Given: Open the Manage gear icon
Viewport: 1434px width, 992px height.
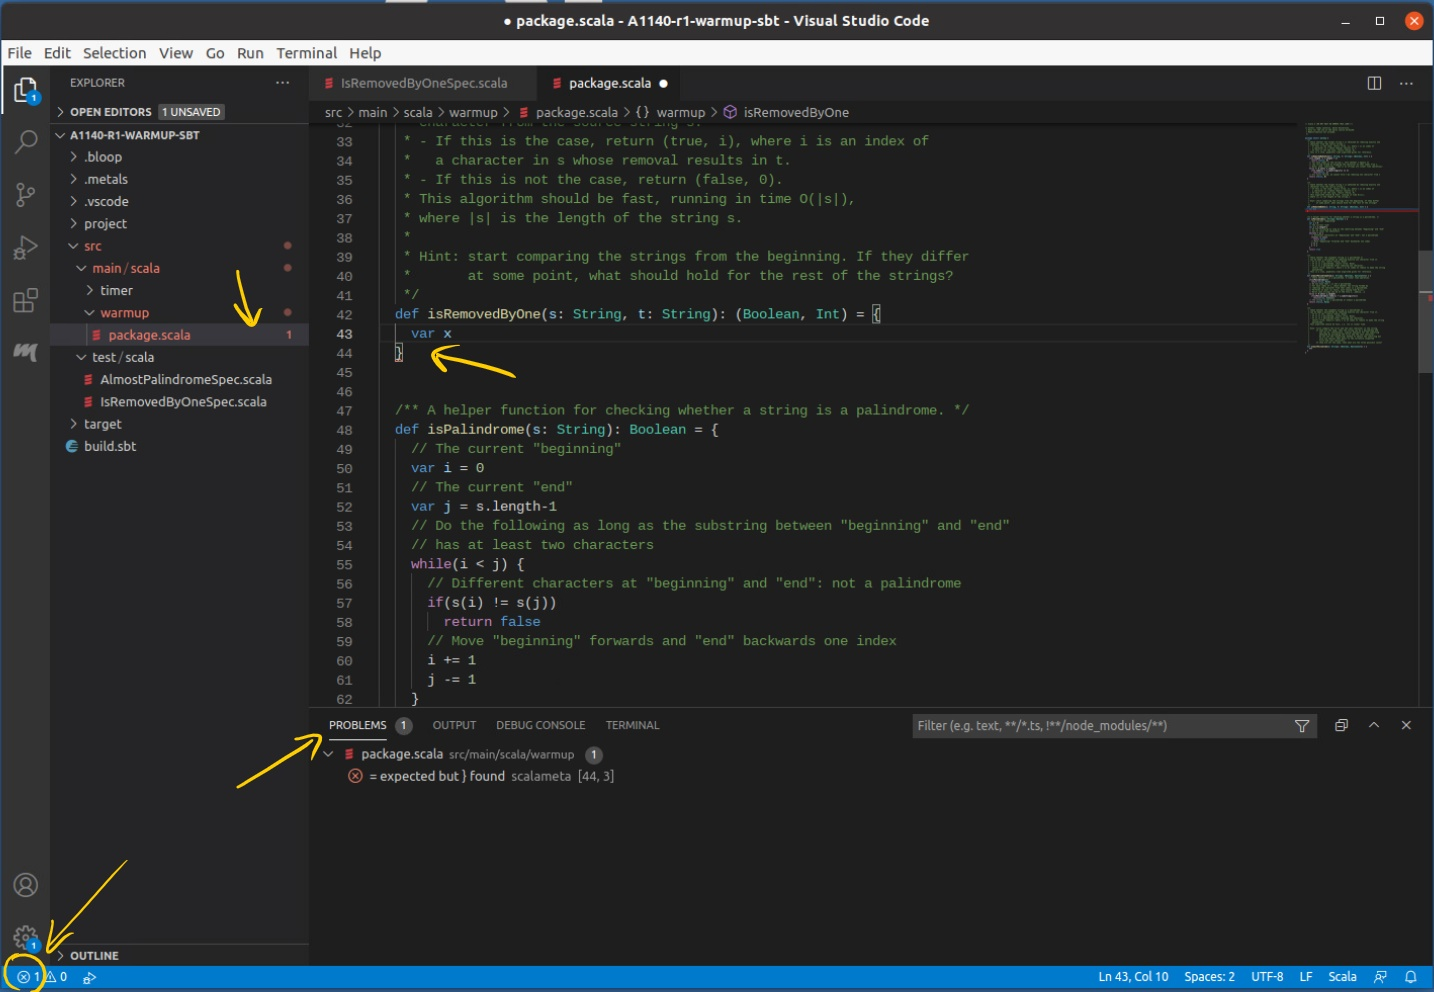Looking at the screenshot, I should click(25, 937).
